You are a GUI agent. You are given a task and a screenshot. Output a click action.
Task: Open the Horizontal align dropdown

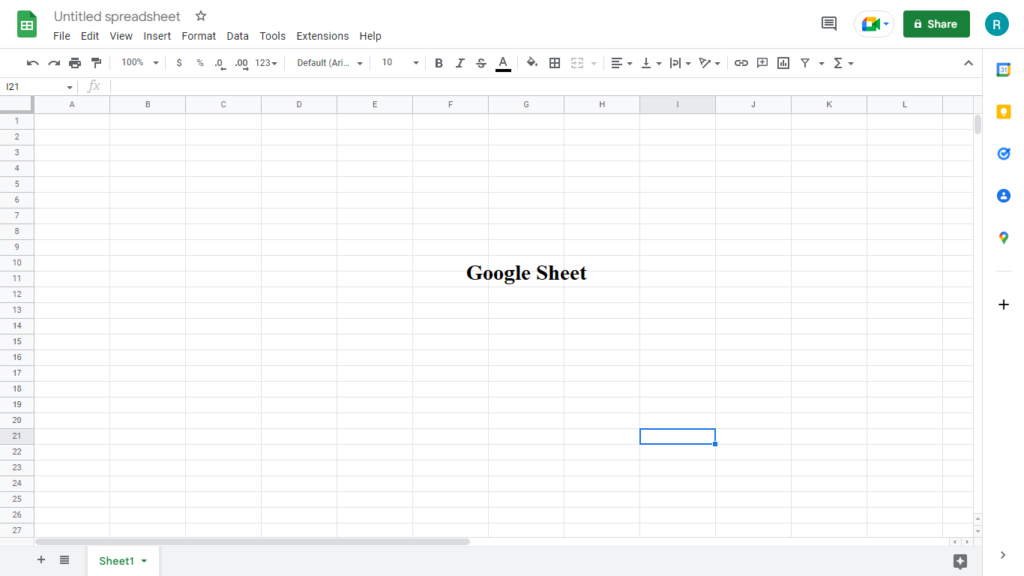(621, 63)
